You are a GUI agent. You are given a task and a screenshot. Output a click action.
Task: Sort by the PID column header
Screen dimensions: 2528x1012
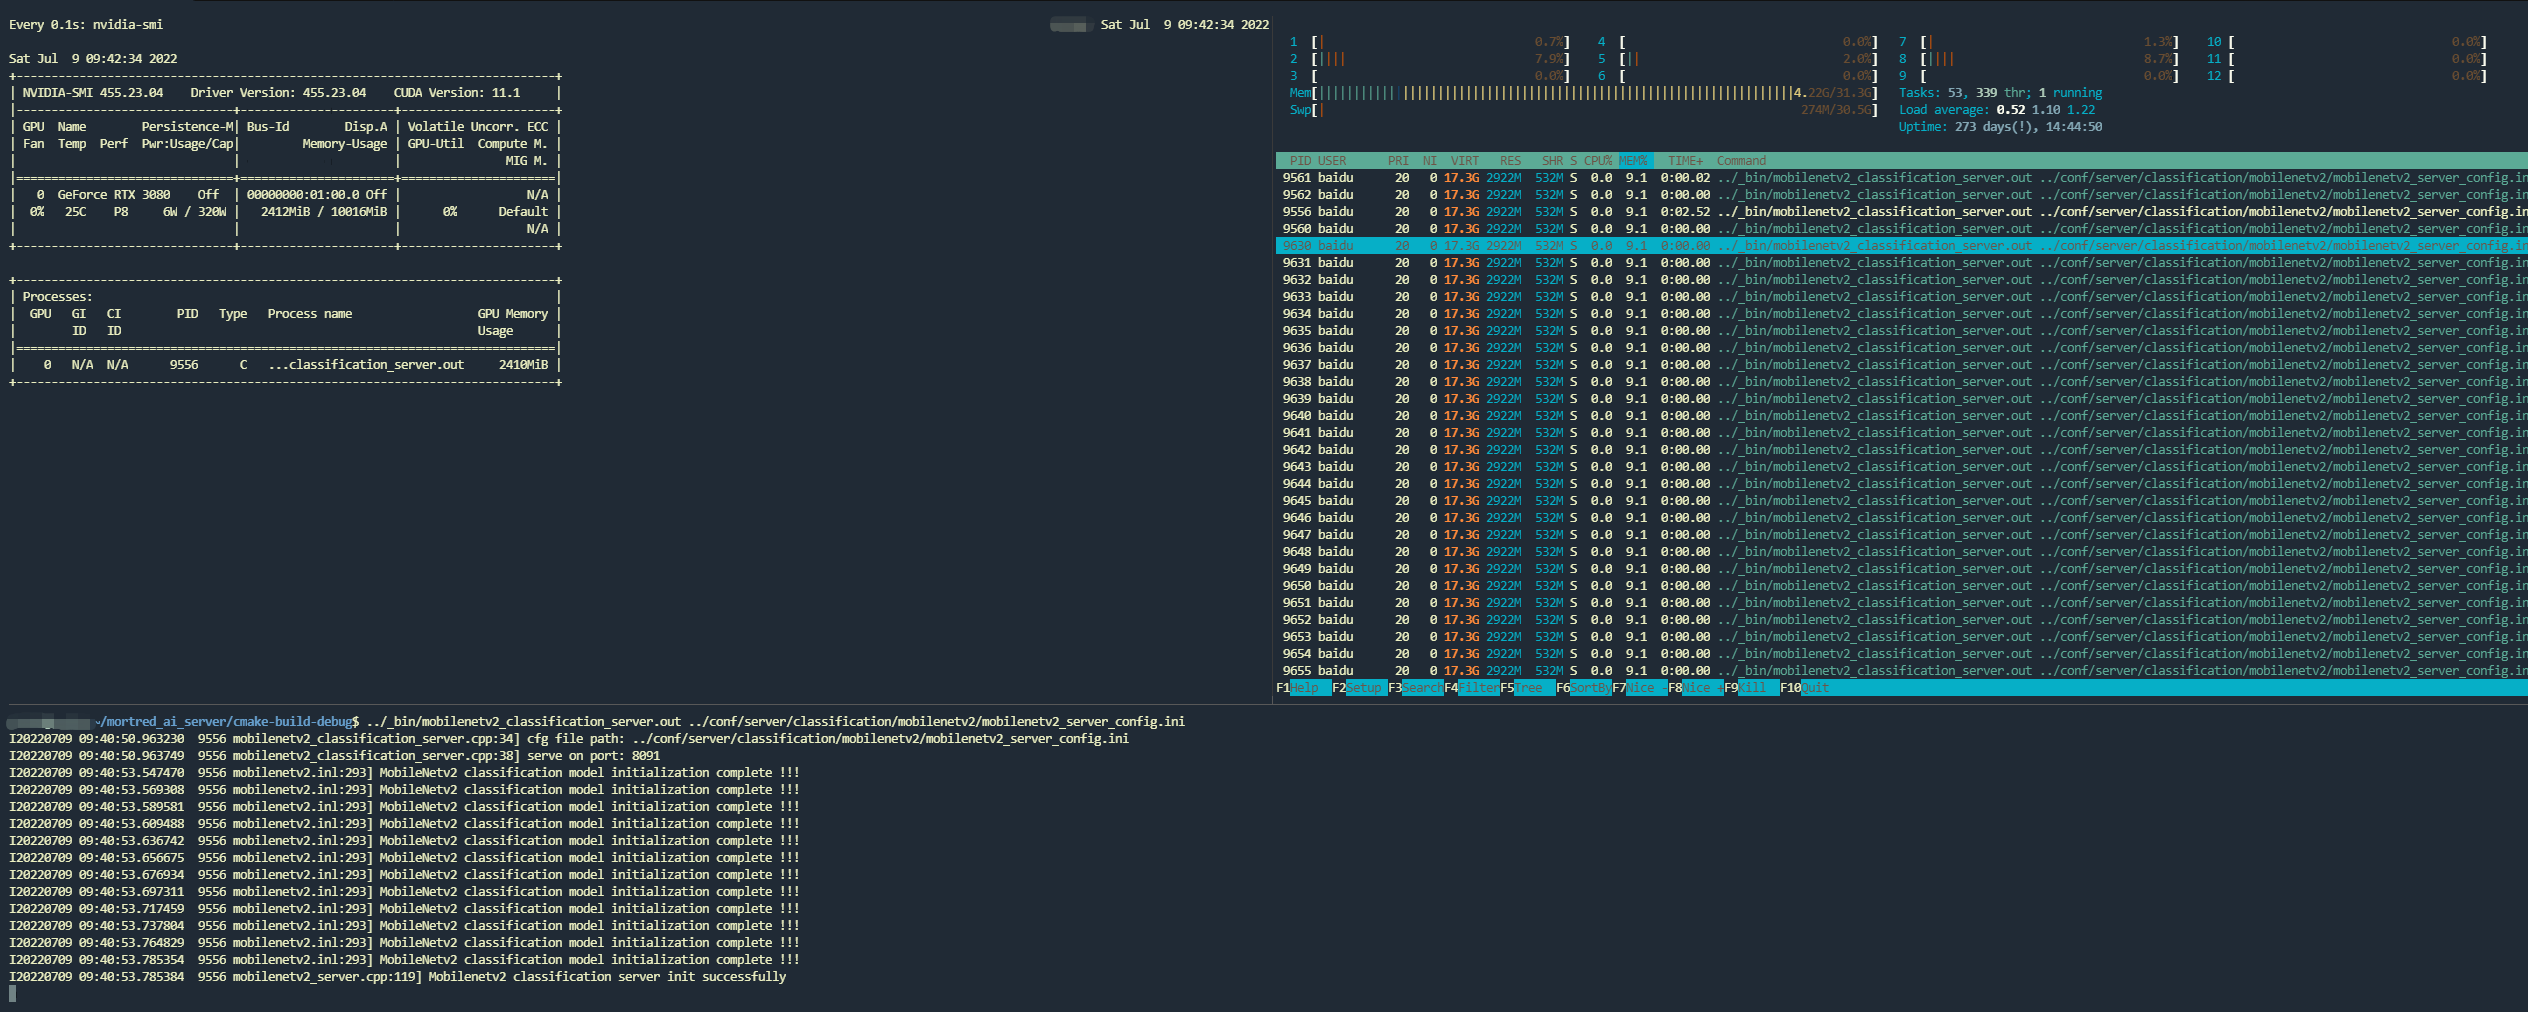click(x=1300, y=161)
